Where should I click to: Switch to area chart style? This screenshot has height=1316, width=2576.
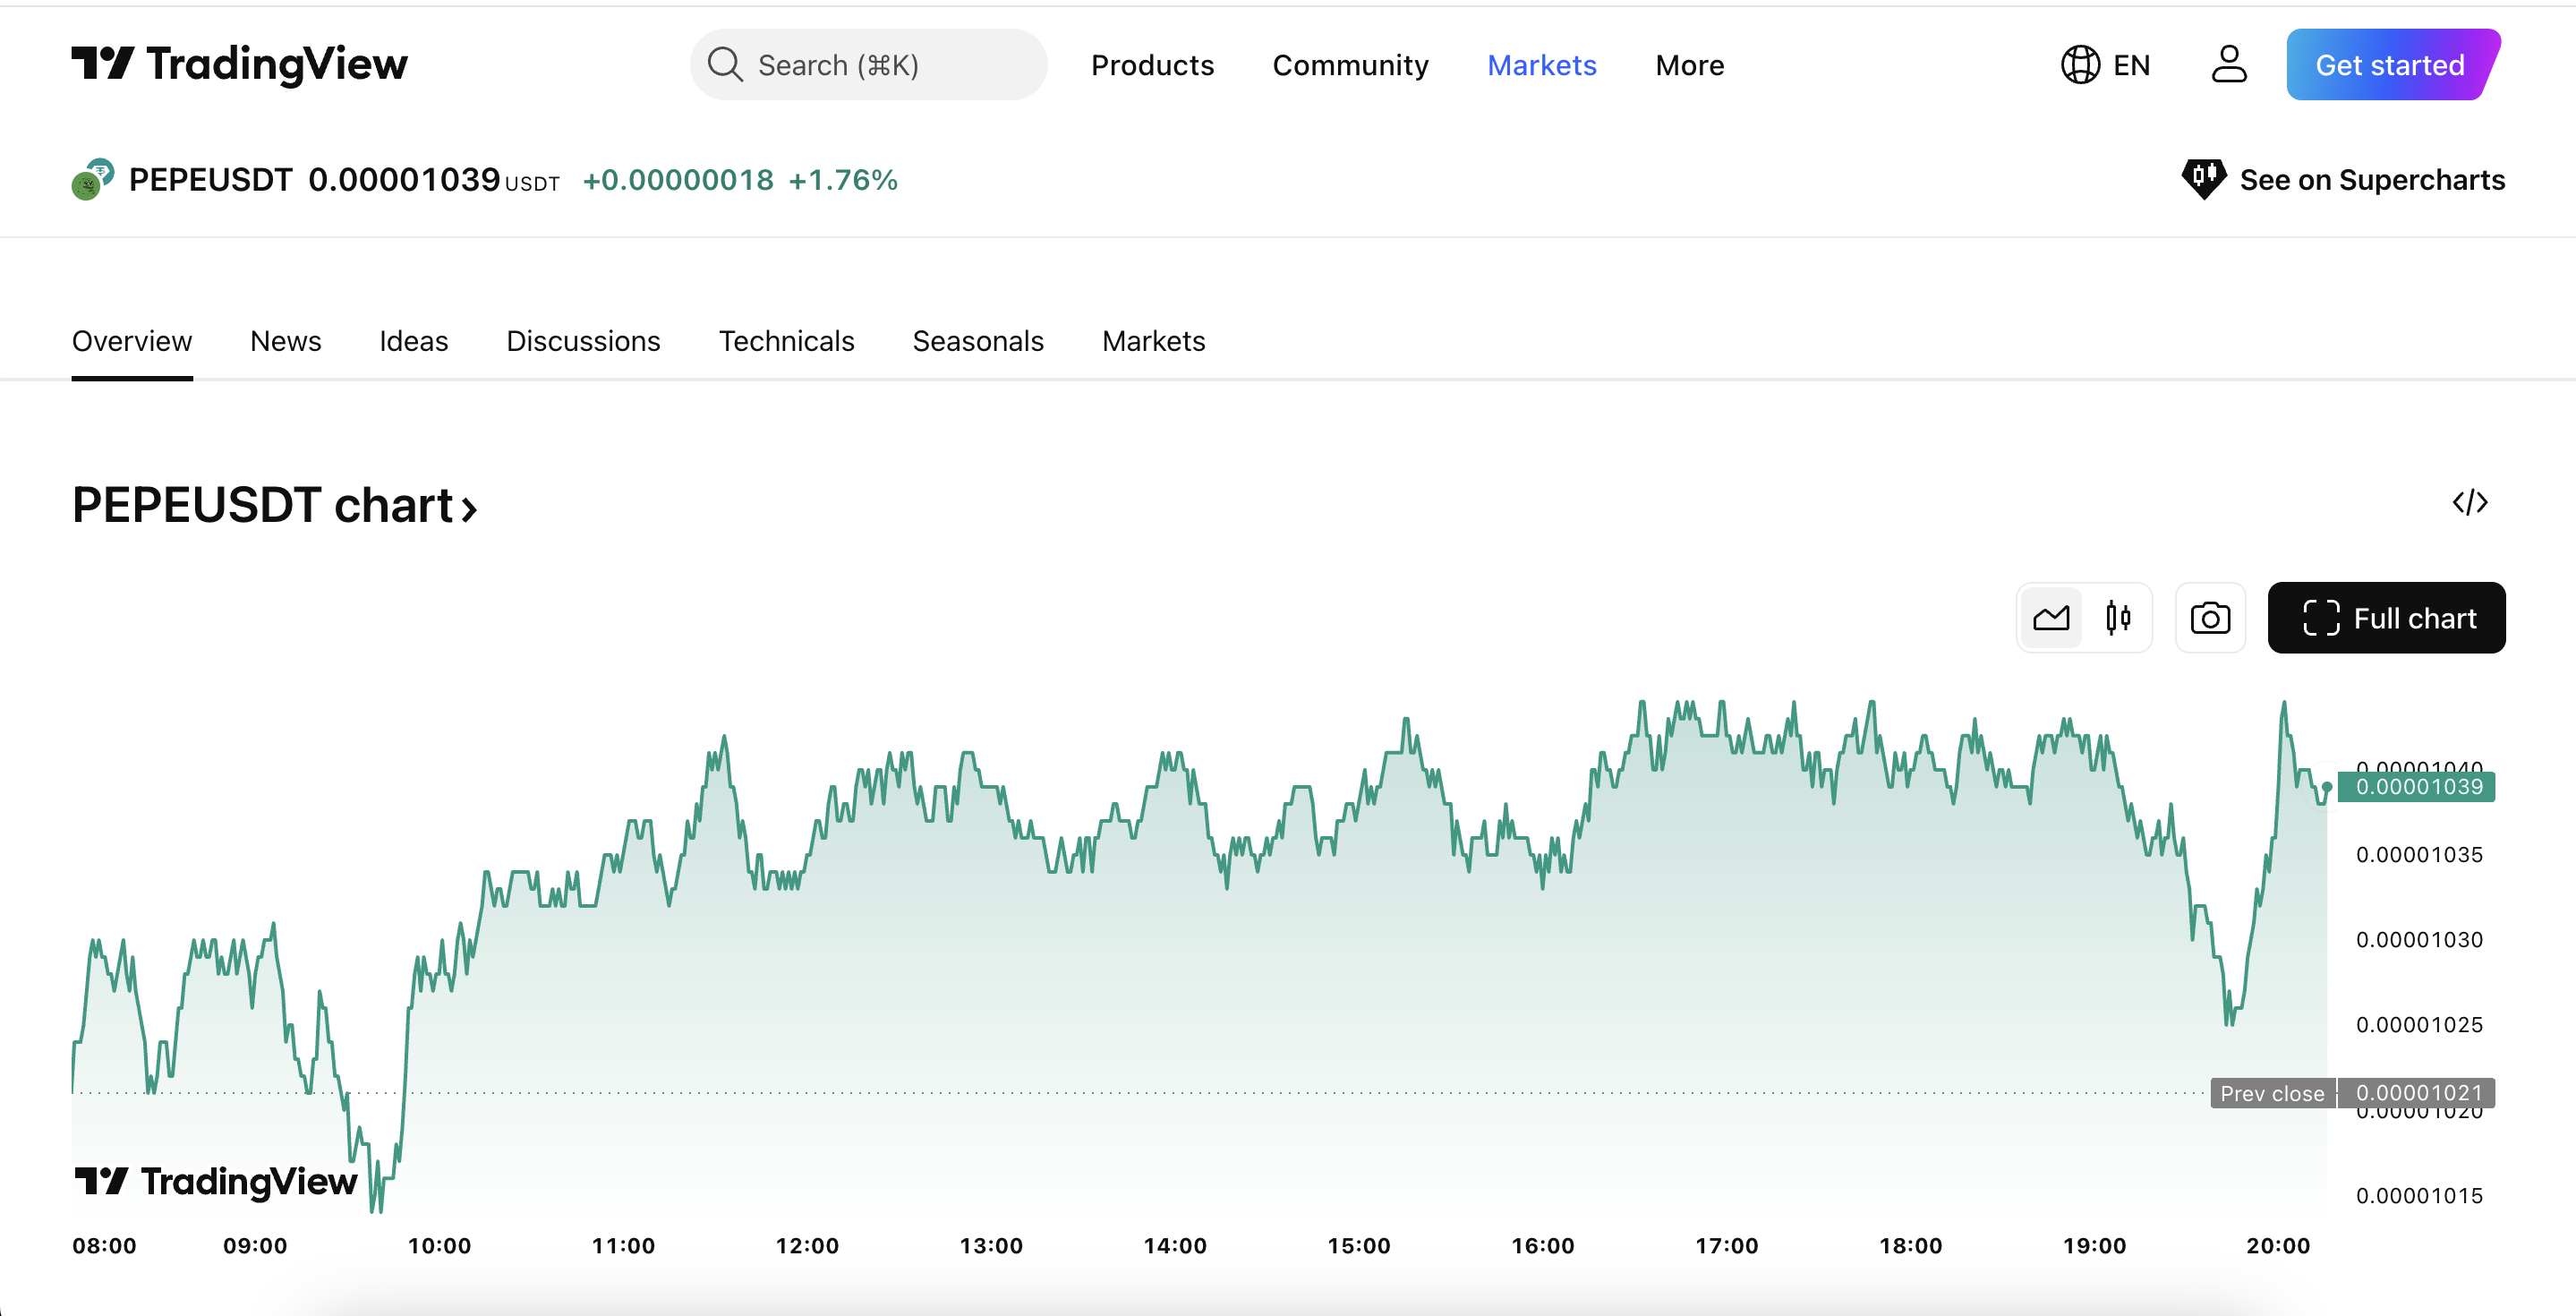point(2051,618)
